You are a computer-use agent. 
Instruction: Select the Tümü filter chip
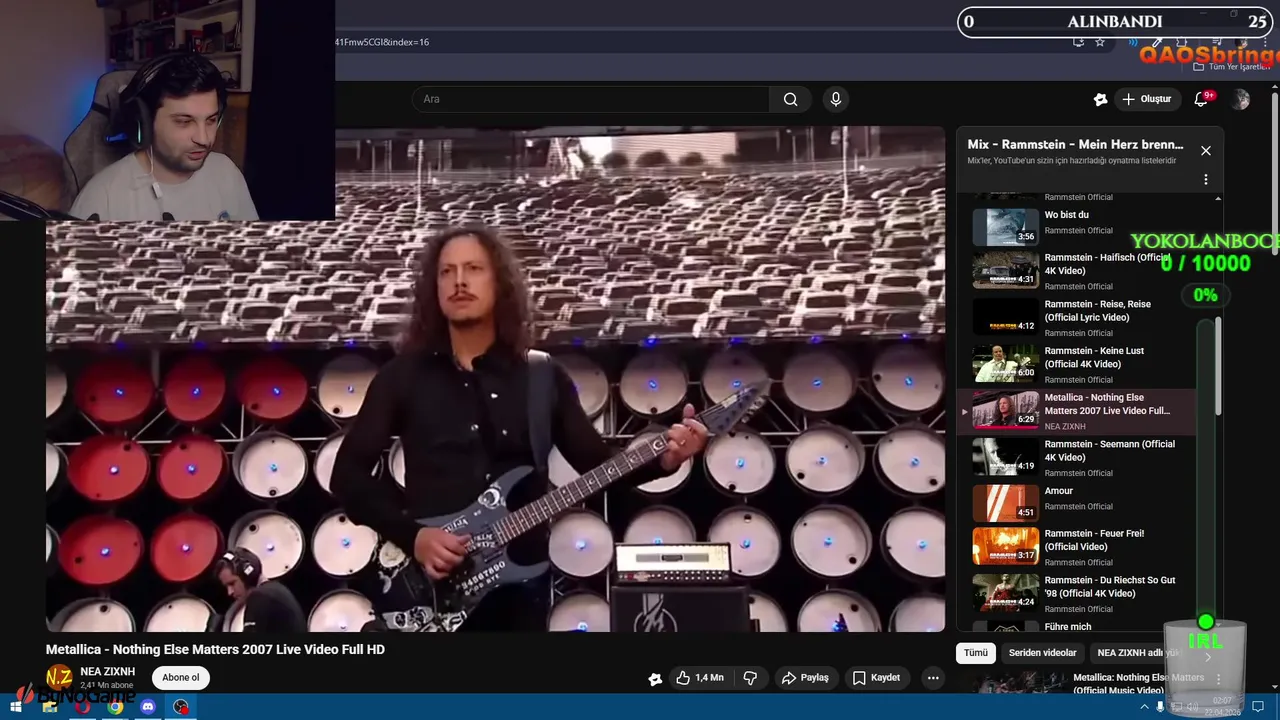[976, 653]
